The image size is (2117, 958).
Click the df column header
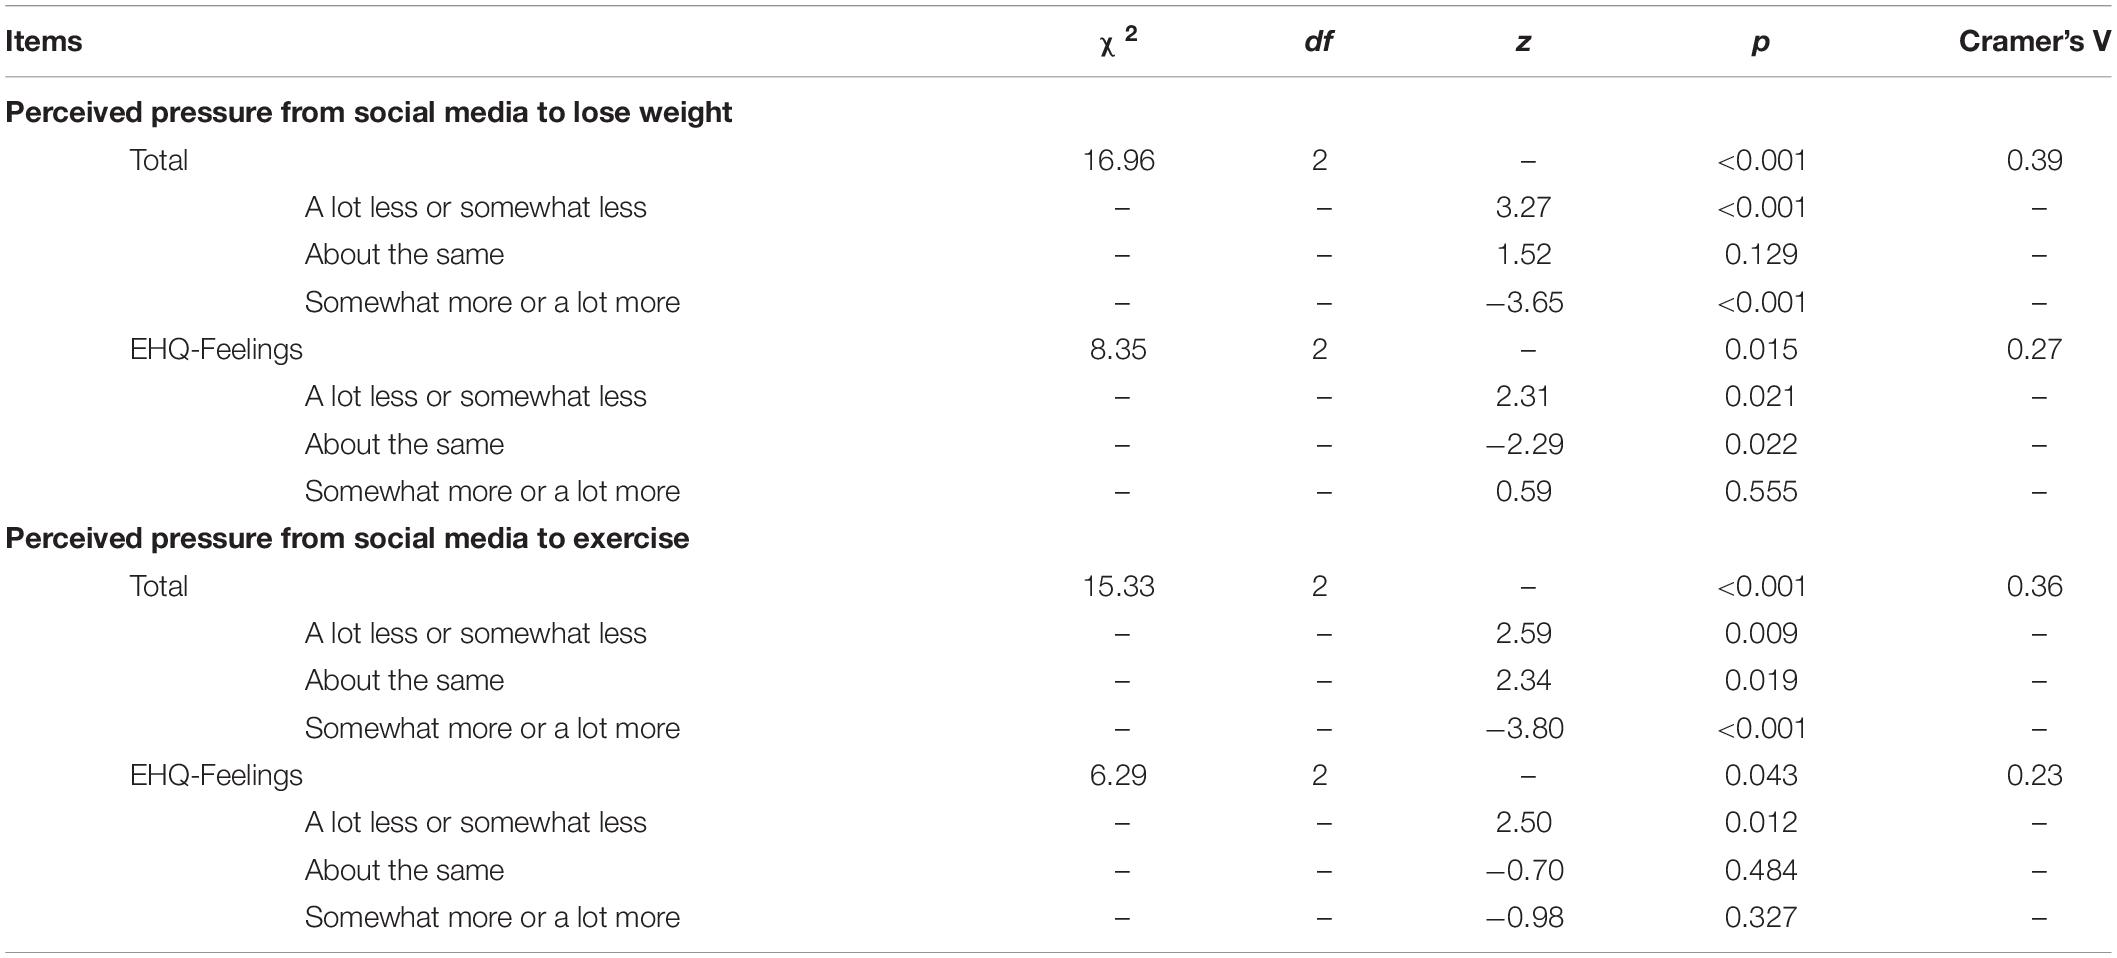[x=1319, y=41]
